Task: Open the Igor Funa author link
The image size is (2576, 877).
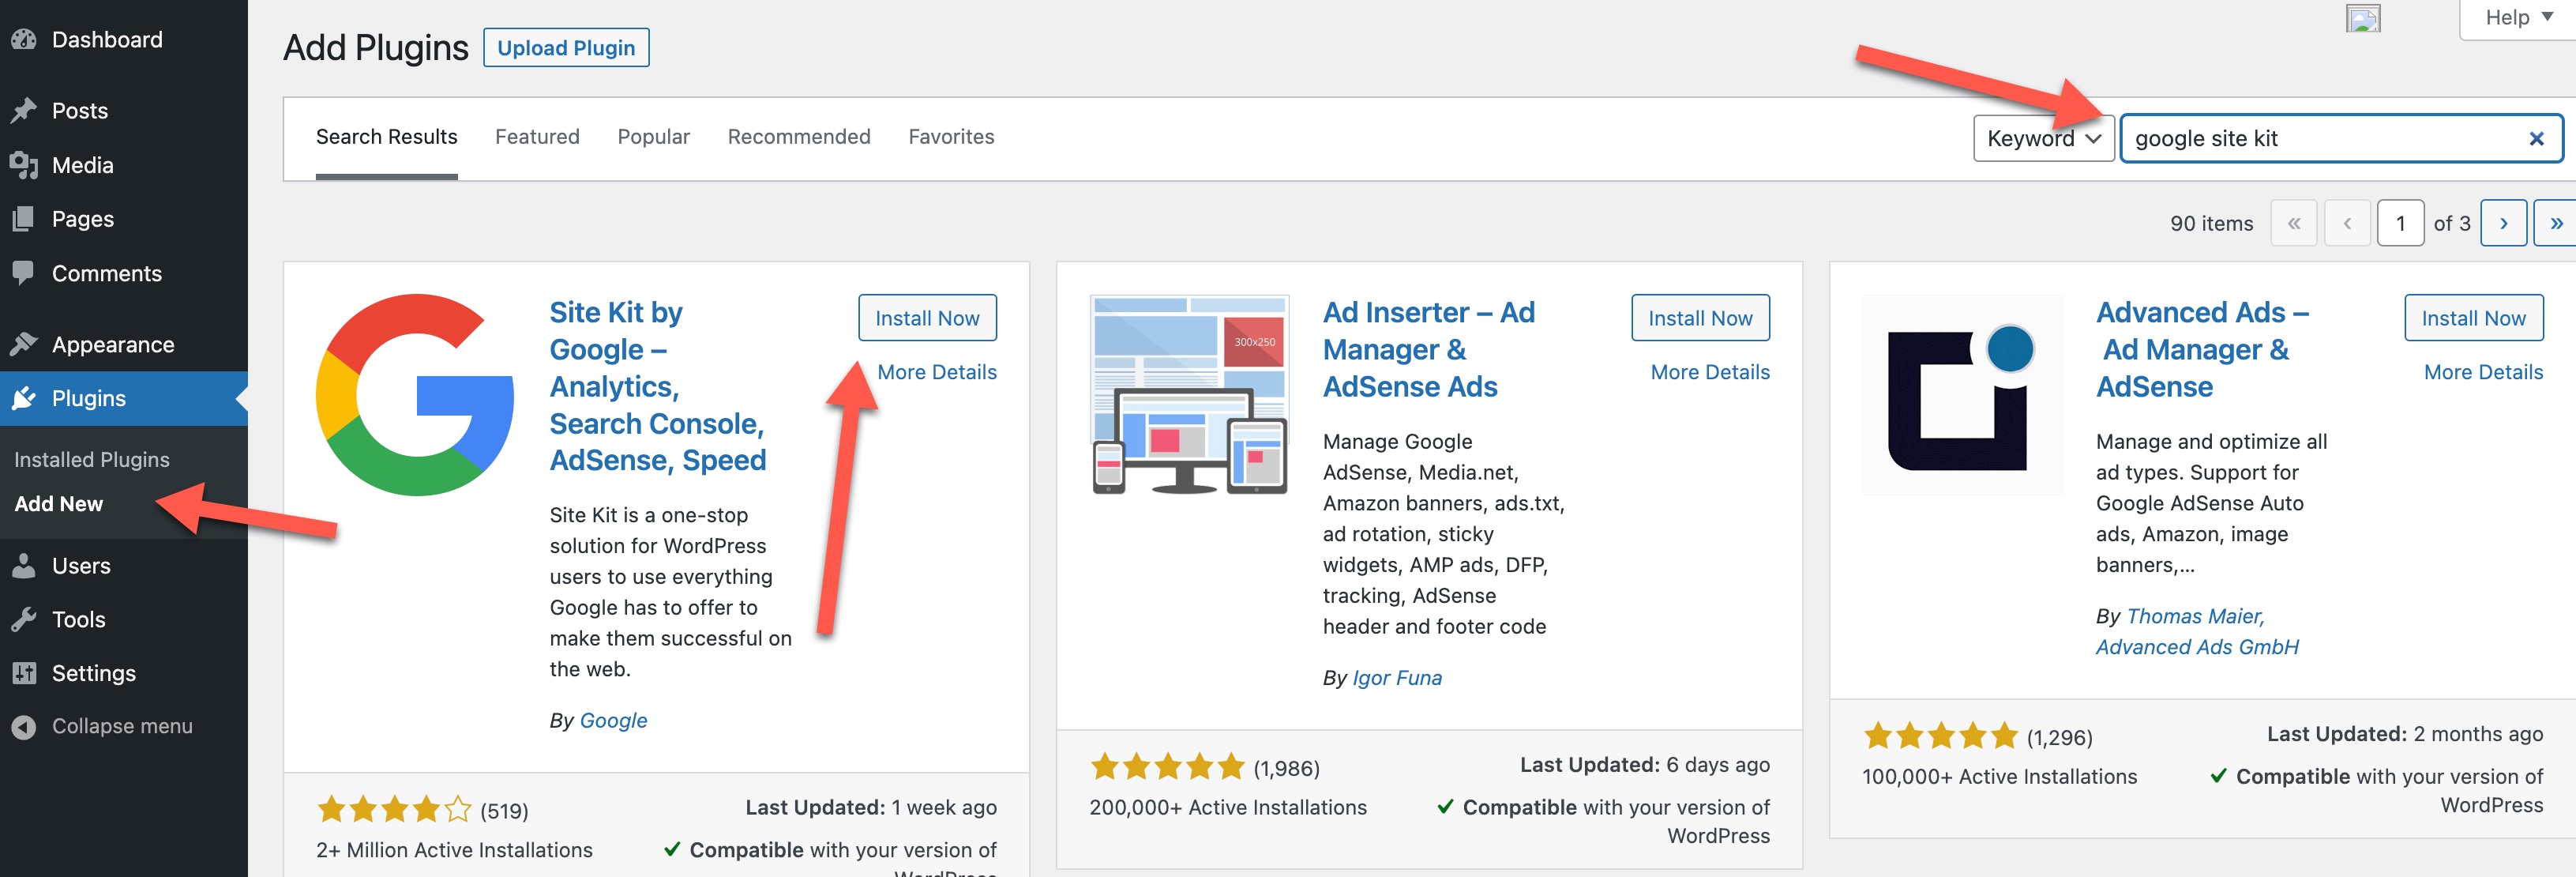Action: pos(1397,677)
